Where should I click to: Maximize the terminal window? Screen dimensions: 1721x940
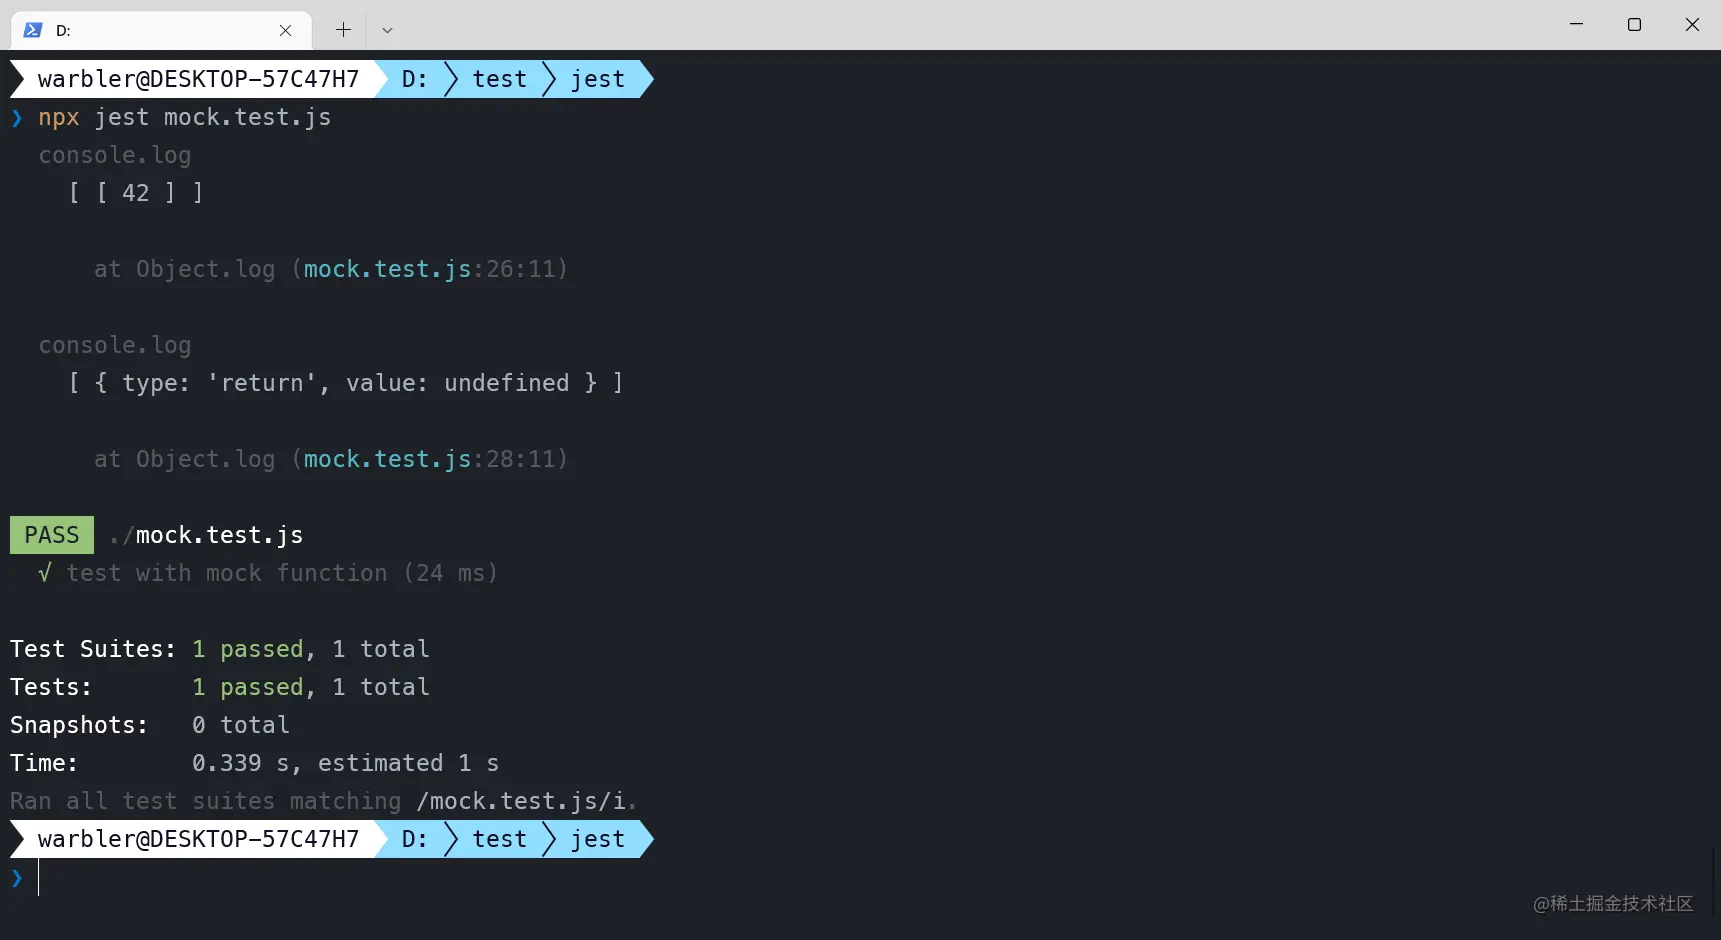(1634, 24)
